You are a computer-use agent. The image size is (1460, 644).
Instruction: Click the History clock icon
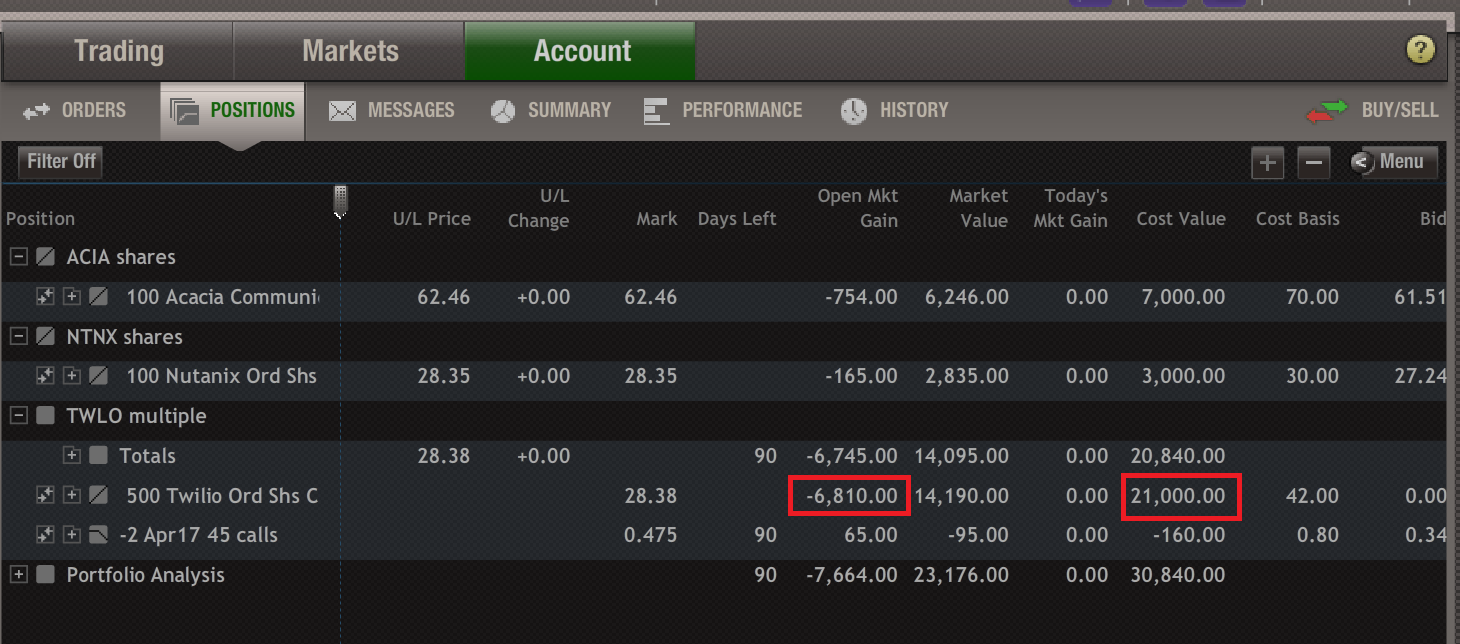[854, 111]
